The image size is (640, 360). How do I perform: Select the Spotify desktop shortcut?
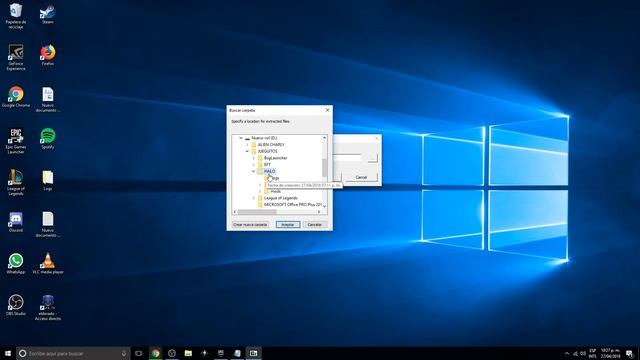coord(48,139)
